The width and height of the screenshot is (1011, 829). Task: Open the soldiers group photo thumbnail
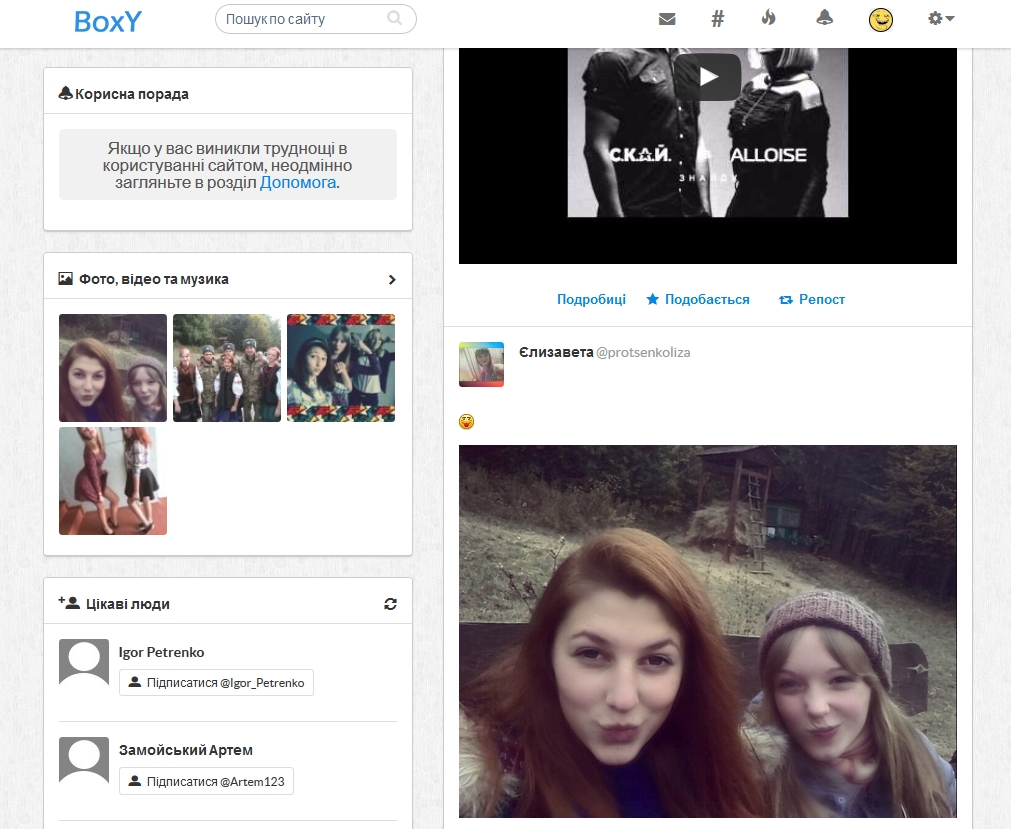click(x=227, y=368)
